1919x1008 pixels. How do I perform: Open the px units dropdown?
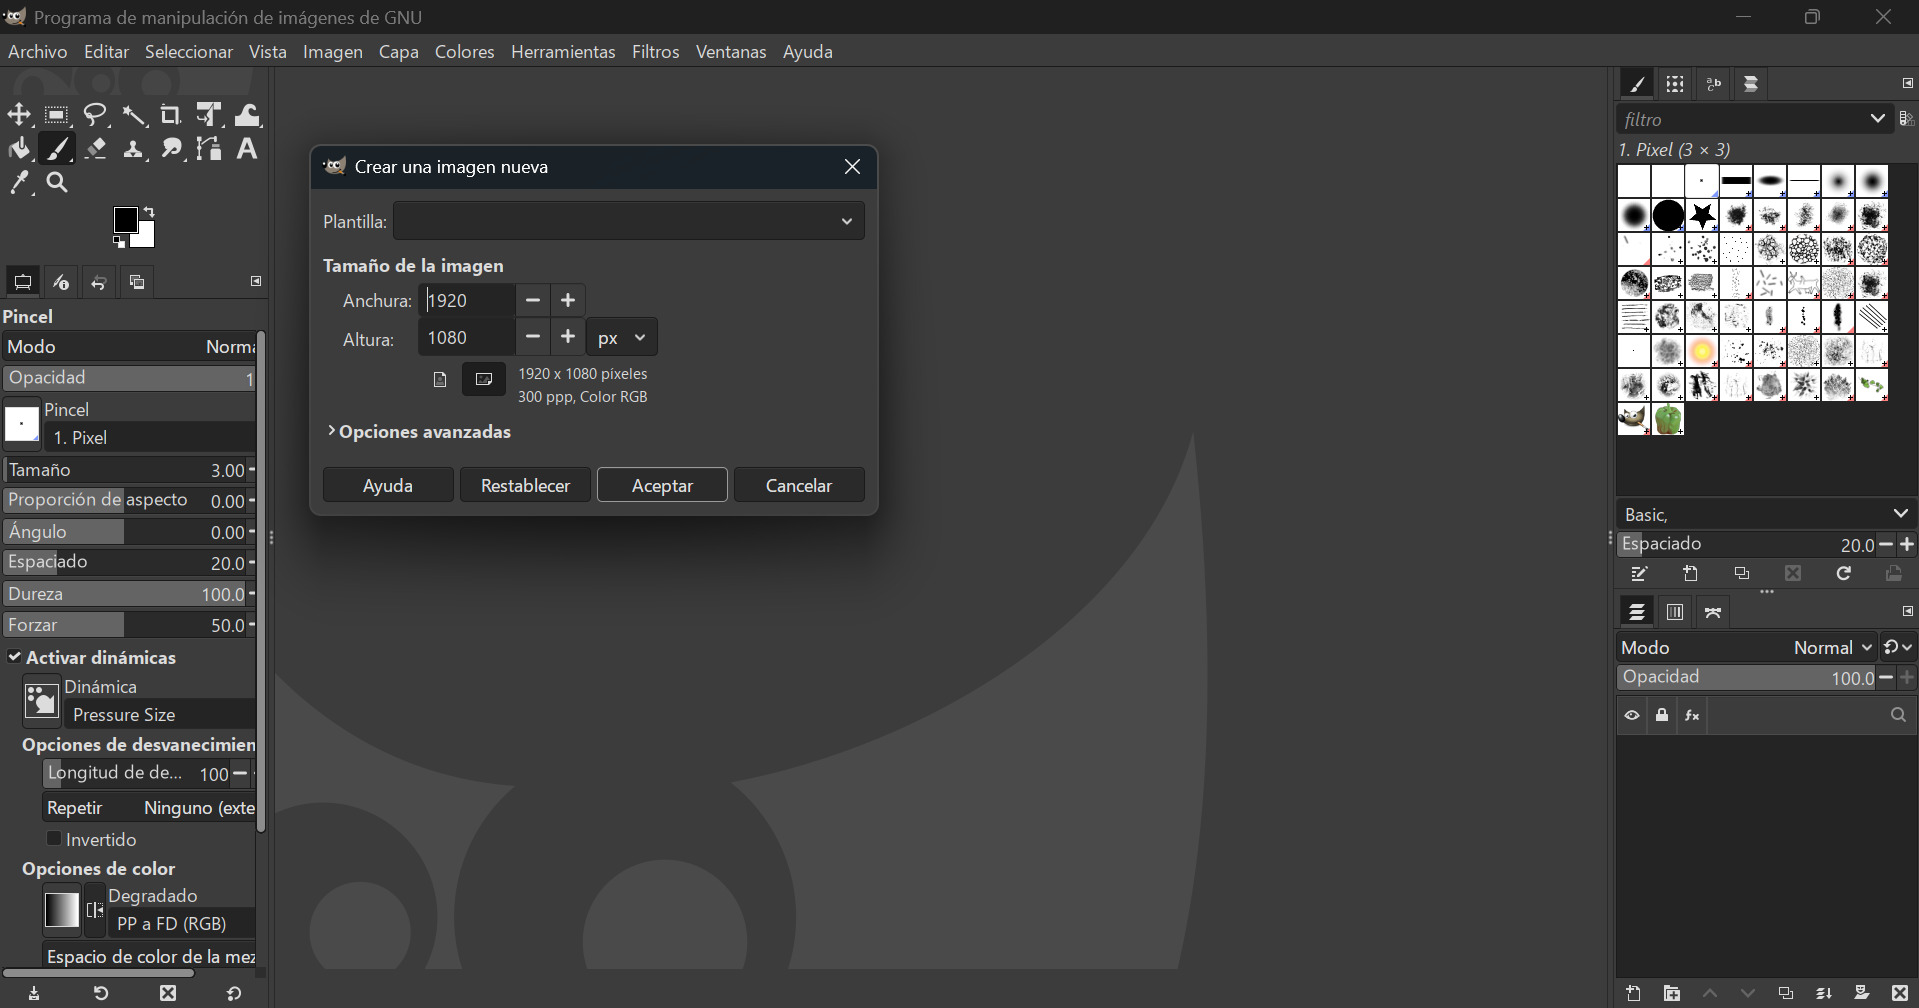(x=620, y=337)
